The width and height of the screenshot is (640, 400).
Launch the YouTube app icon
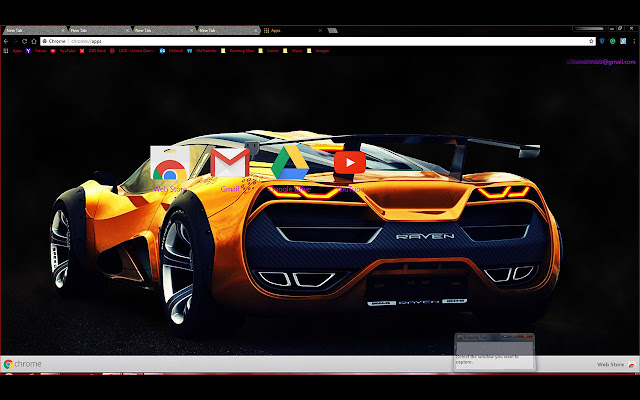click(x=350, y=162)
